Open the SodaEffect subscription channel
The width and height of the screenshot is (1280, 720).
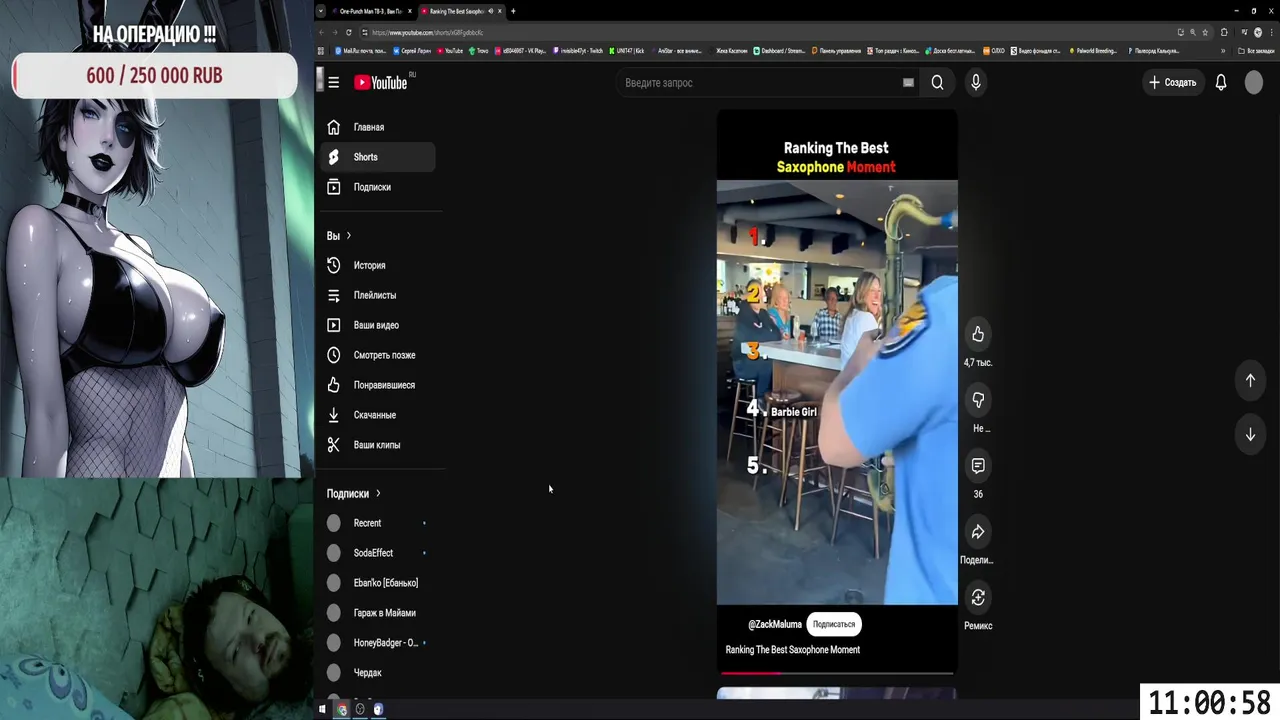(378, 553)
